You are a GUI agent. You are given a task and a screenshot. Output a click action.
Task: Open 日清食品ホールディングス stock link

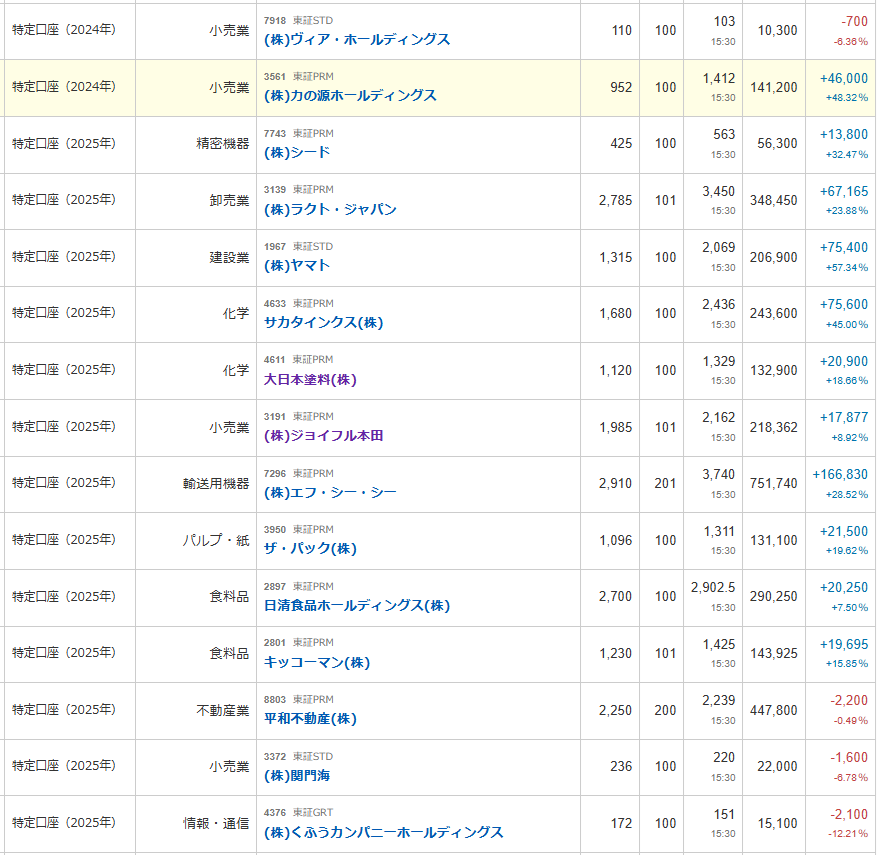pos(357,605)
